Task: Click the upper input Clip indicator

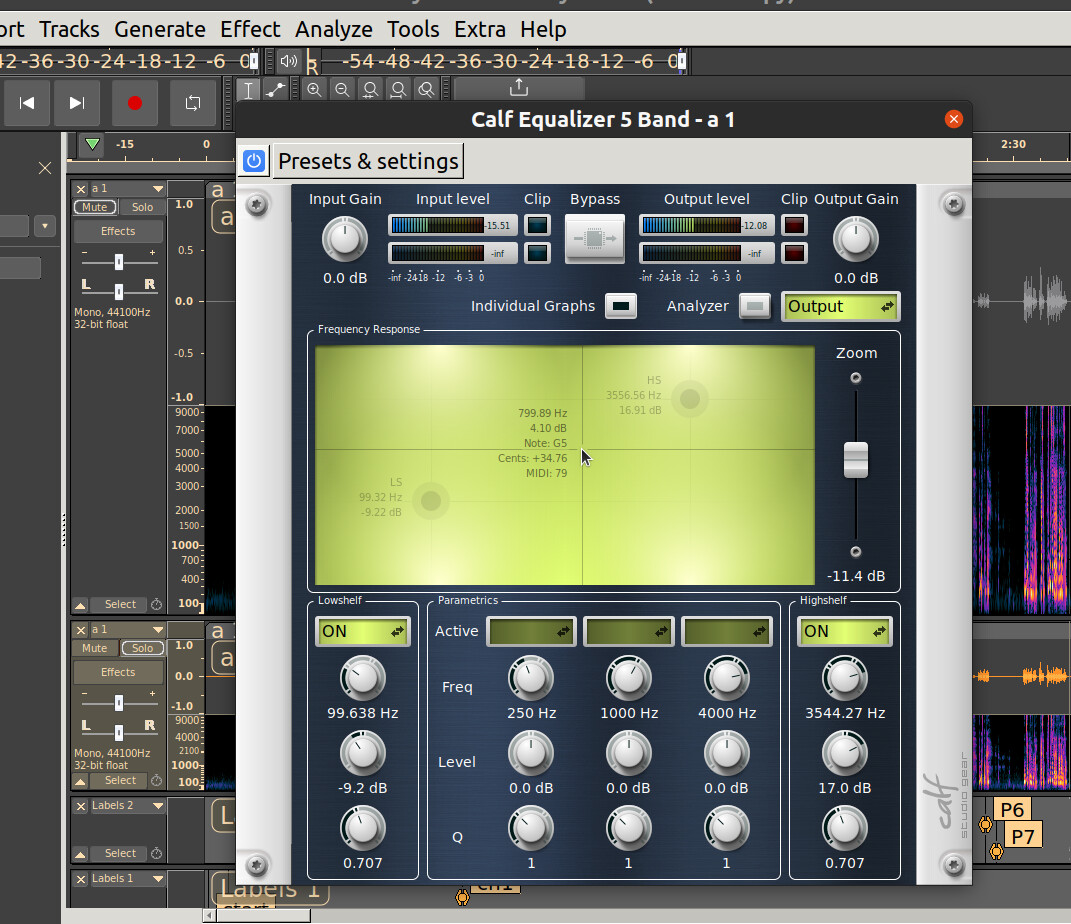Action: tap(538, 225)
